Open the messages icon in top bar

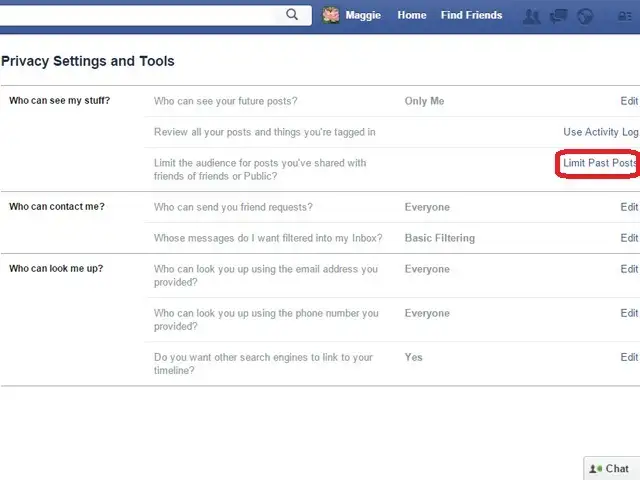point(558,16)
